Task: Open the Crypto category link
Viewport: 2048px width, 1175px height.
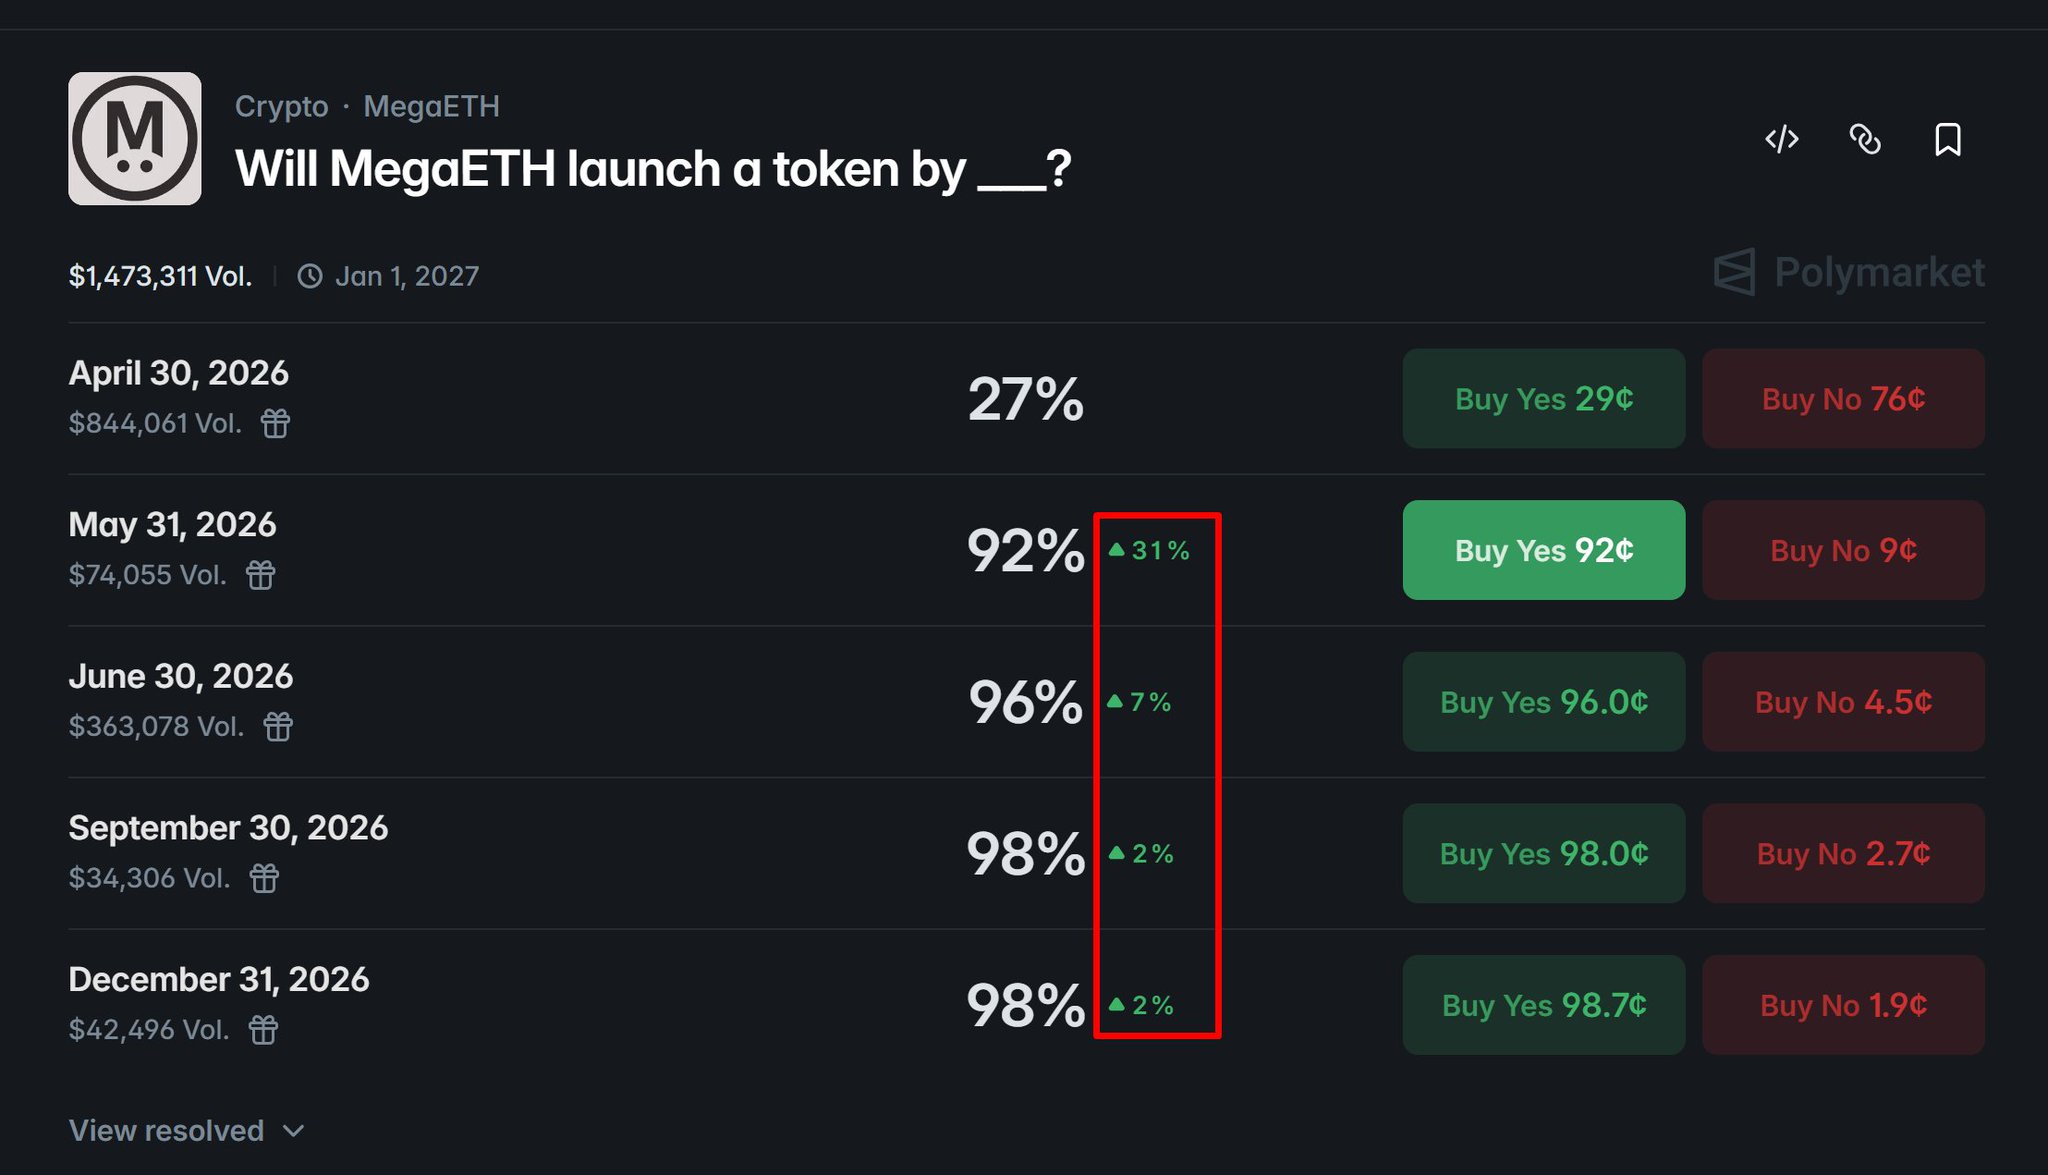Action: [x=281, y=106]
